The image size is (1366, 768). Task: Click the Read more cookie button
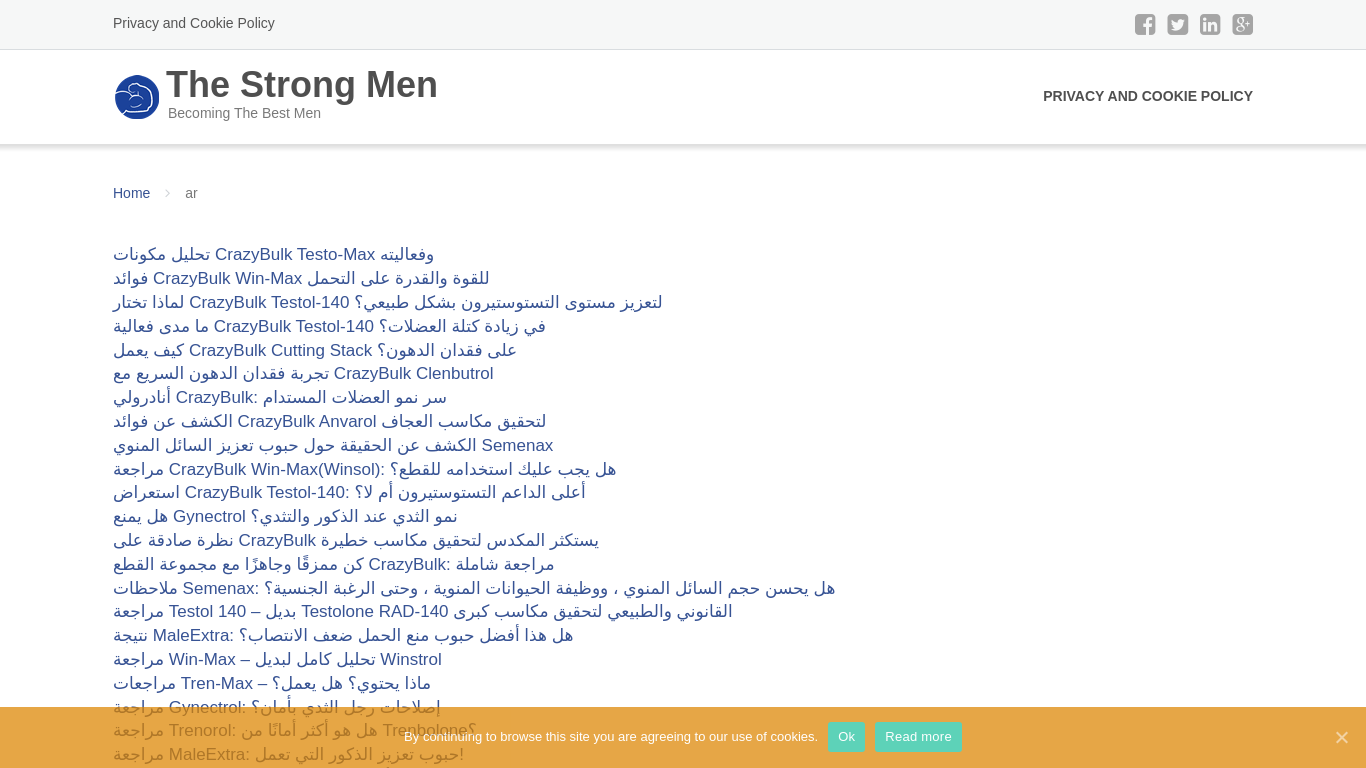click(918, 737)
